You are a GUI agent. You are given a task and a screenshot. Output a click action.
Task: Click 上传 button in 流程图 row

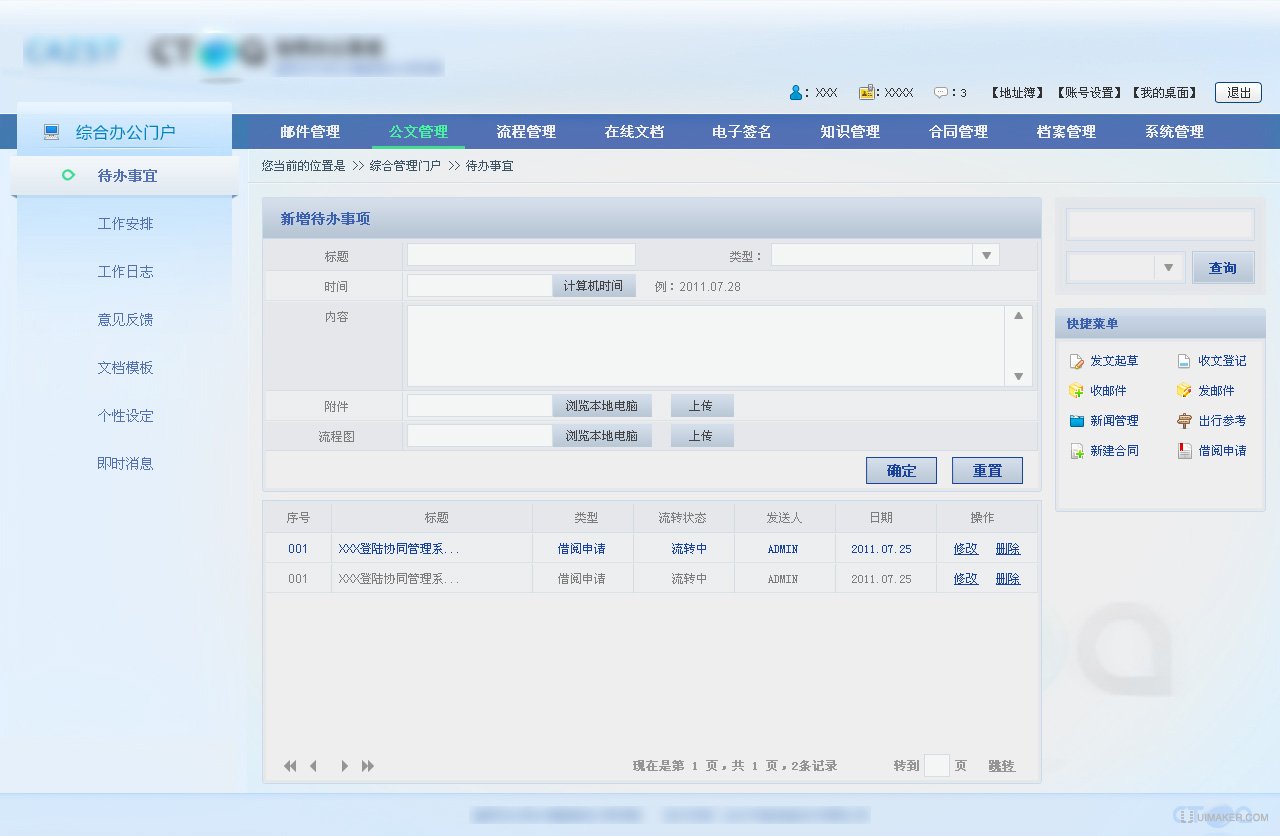(702, 436)
